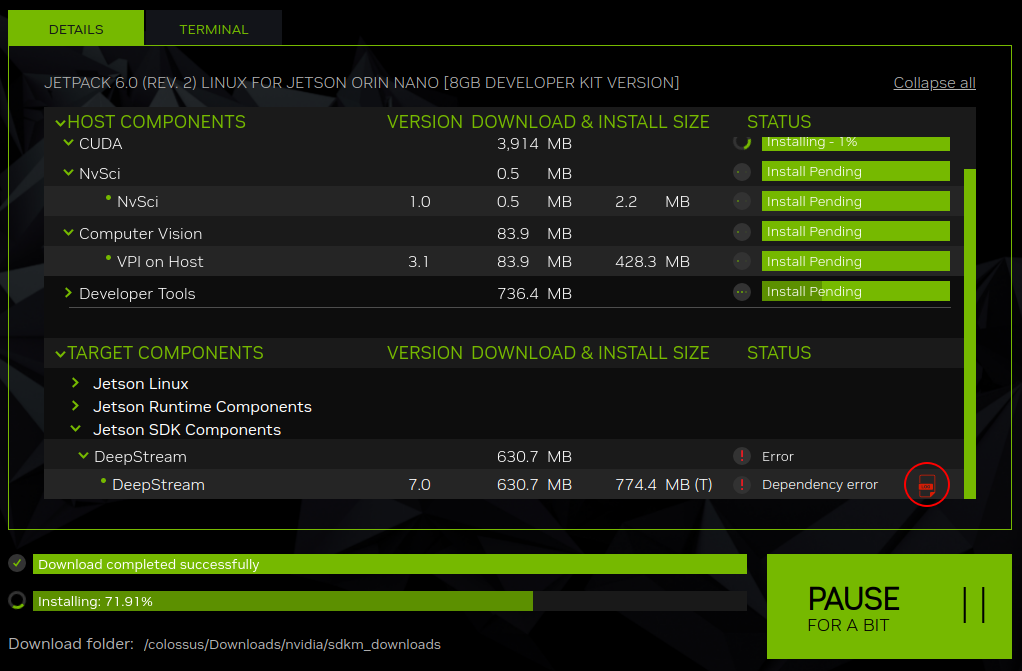1022x671 pixels.
Task: Open the DeepStream dependency error log icon
Action: coord(926,485)
